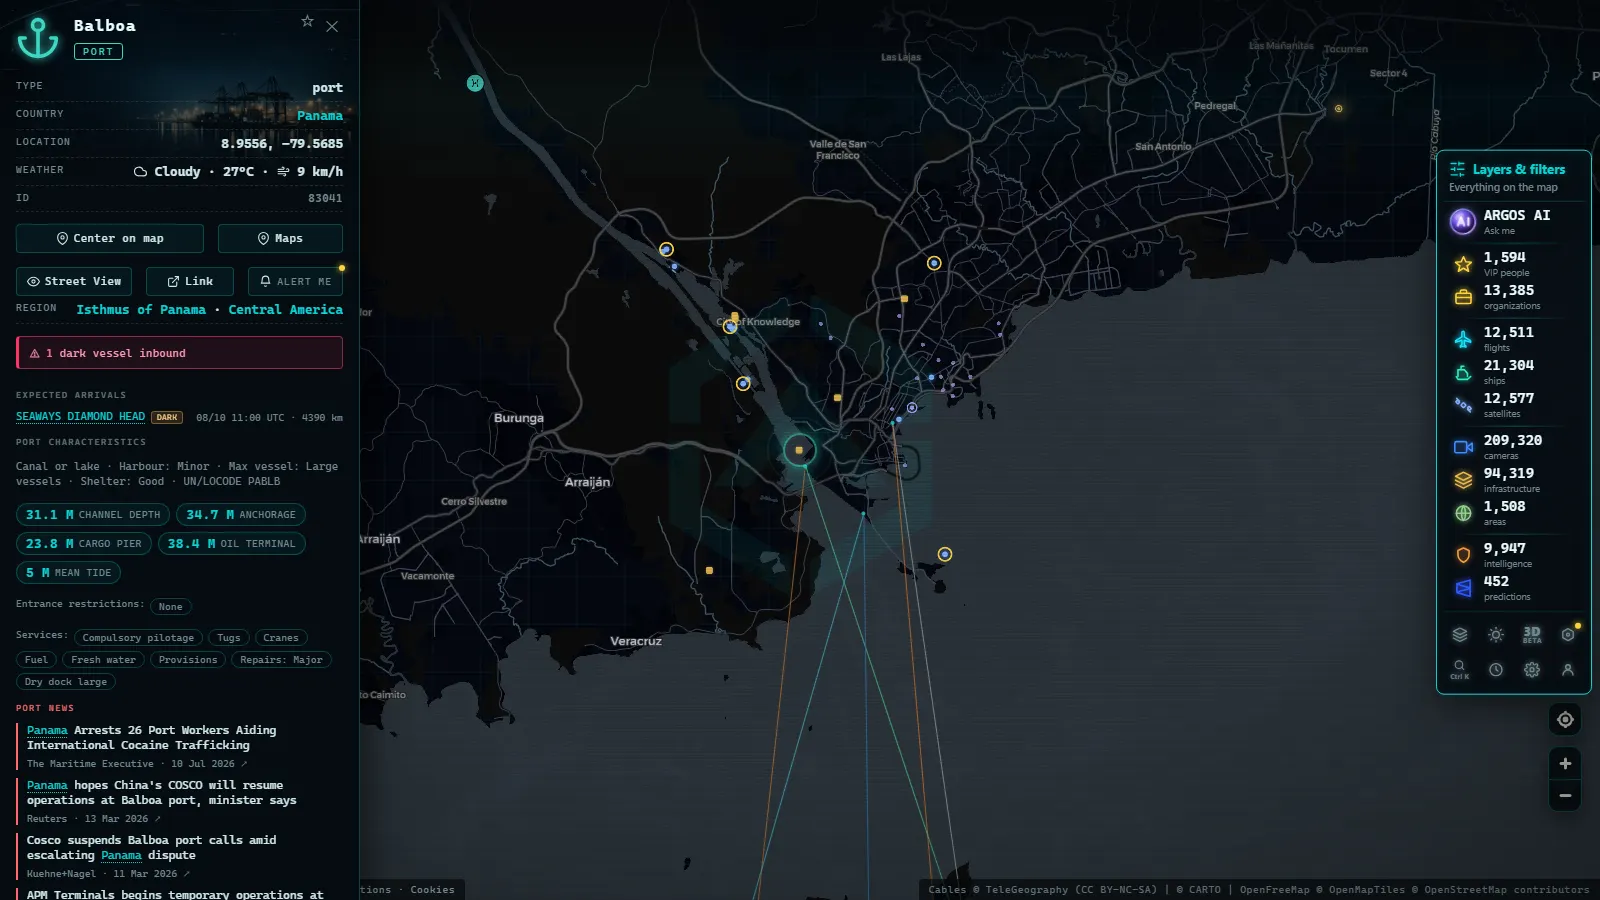
Task: Favorite the Balboa port with the star
Action: 307,21
